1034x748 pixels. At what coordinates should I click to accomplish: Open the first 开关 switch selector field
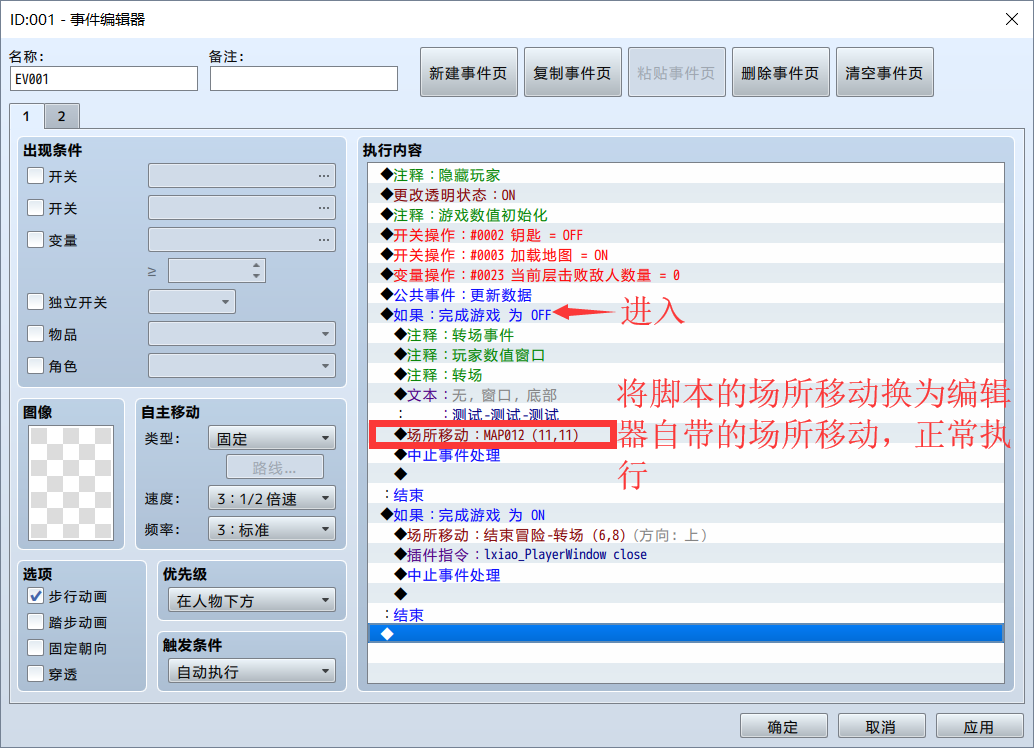(x=242, y=176)
